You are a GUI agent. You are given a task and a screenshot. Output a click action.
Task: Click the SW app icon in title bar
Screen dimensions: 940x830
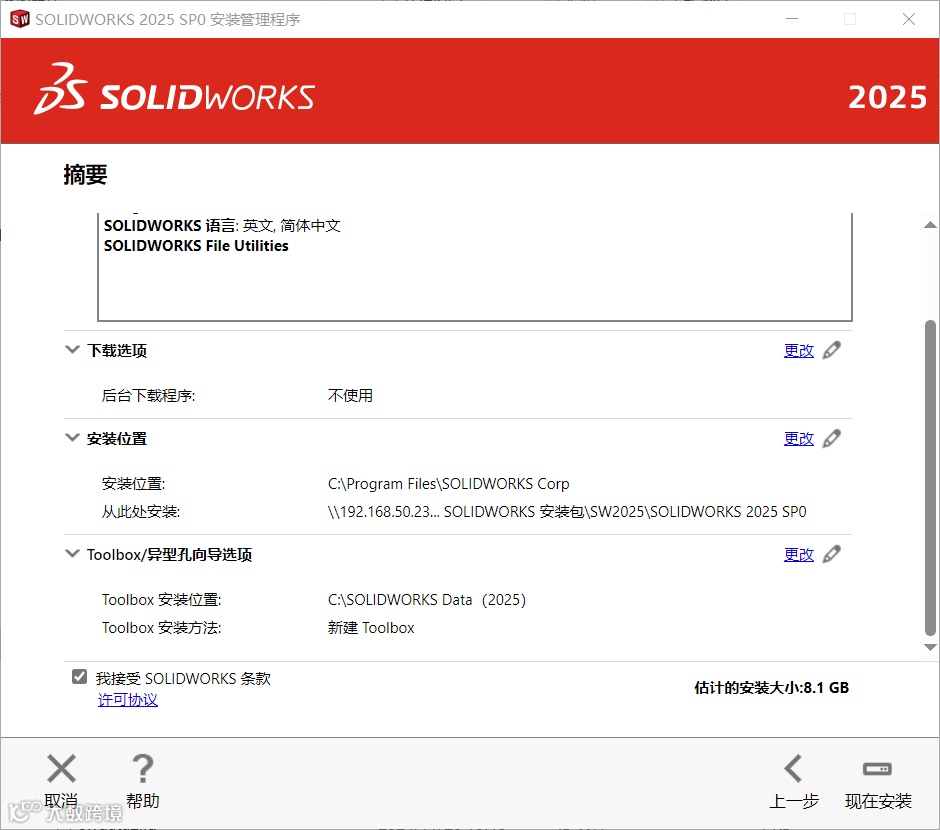click(20, 19)
